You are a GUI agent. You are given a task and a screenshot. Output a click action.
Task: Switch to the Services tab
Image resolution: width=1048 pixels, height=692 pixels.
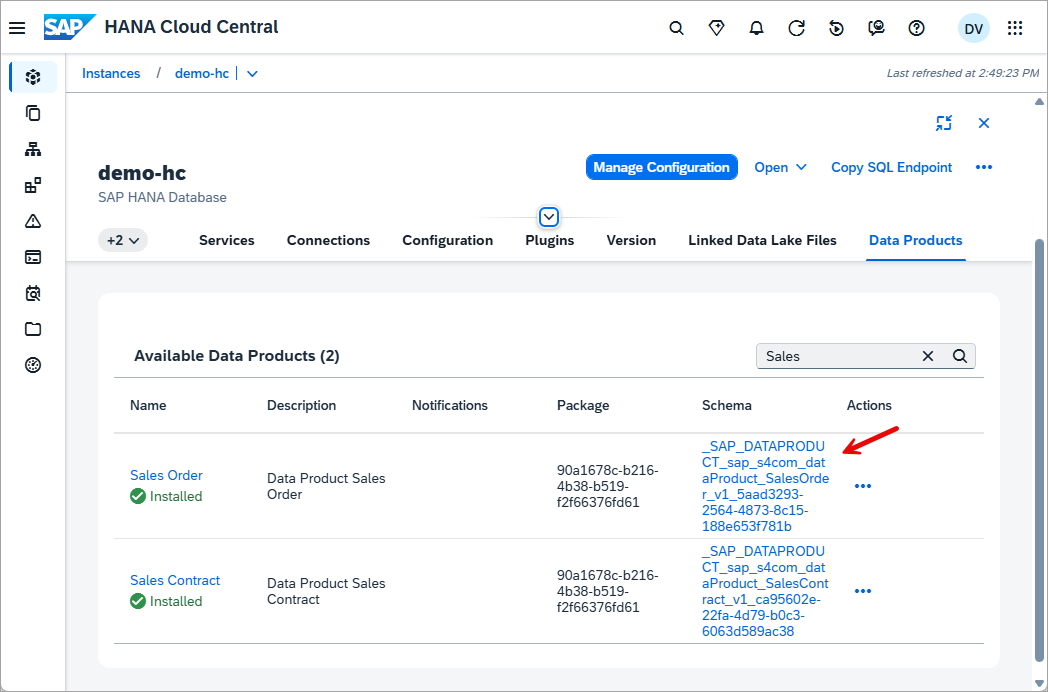pos(227,240)
